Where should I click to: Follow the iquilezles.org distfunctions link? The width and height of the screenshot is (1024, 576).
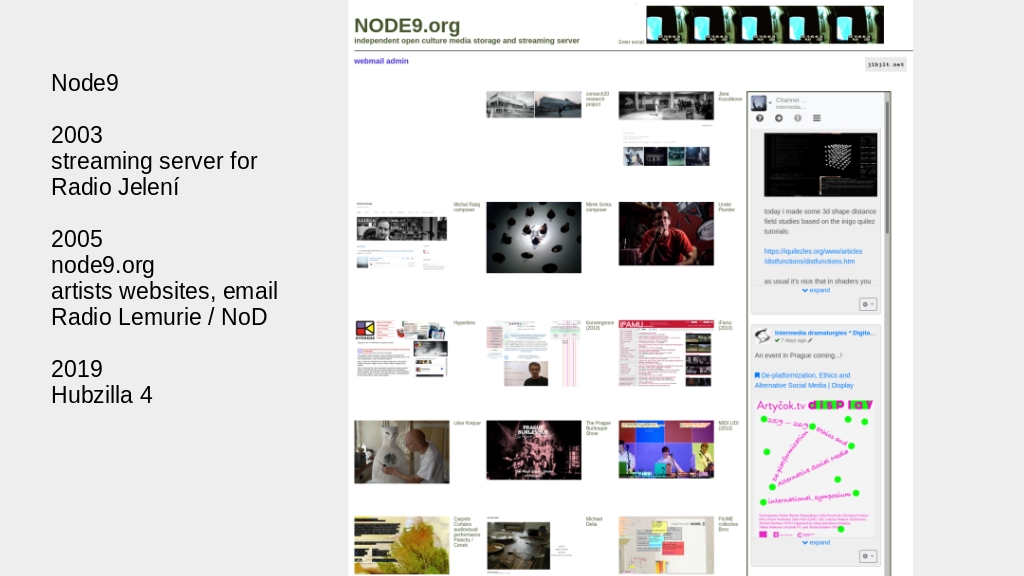[813, 256]
